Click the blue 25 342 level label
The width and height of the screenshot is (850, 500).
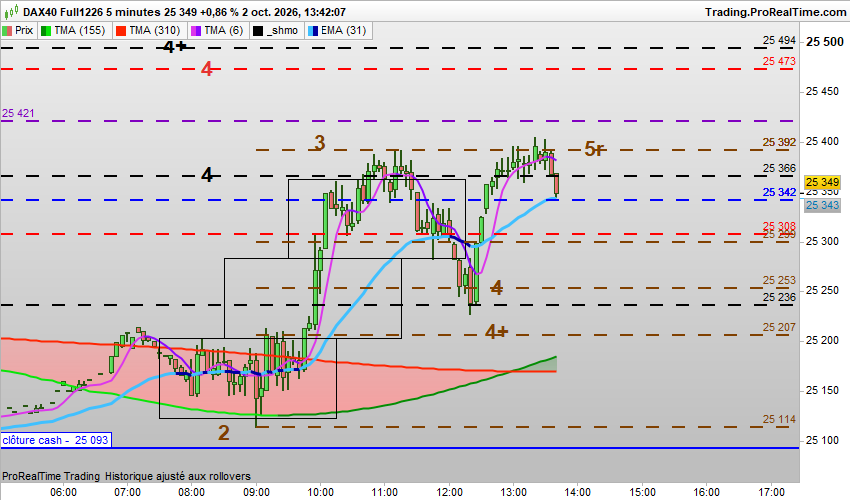(x=779, y=192)
